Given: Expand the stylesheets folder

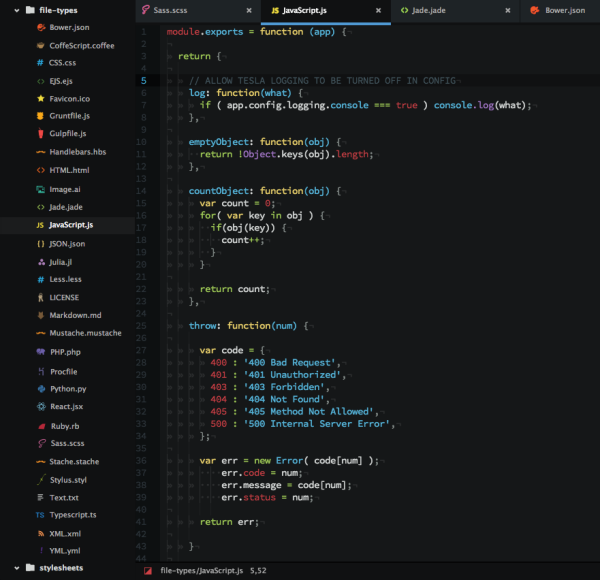Looking at the screenshot, I should pyautogui.click(x=14, y=568).
